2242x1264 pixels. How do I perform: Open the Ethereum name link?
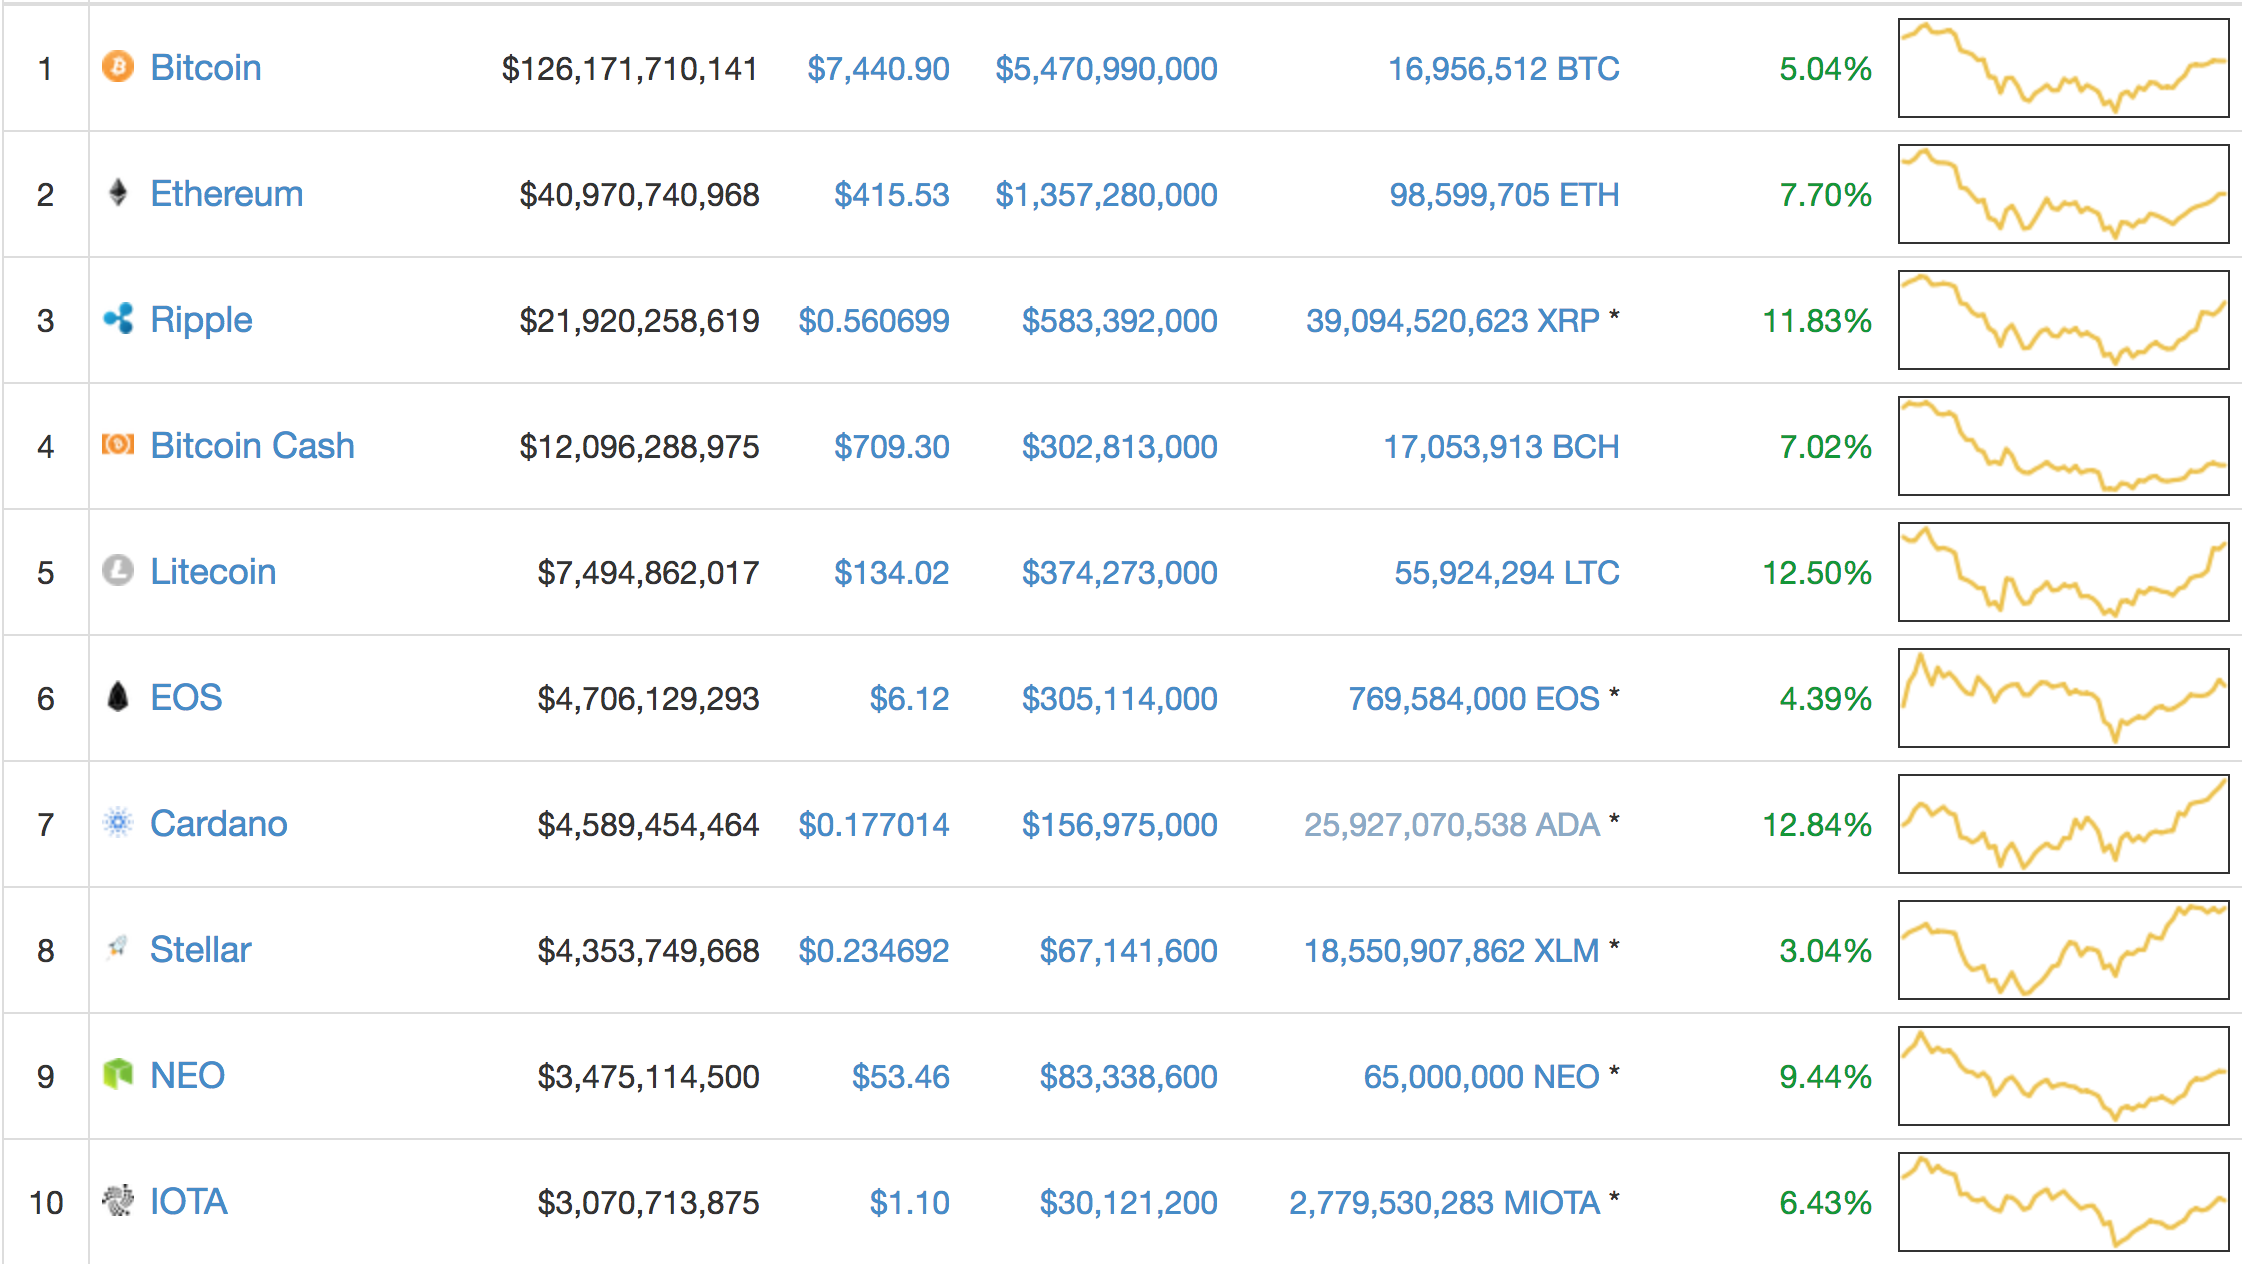(x=227, y=194)
